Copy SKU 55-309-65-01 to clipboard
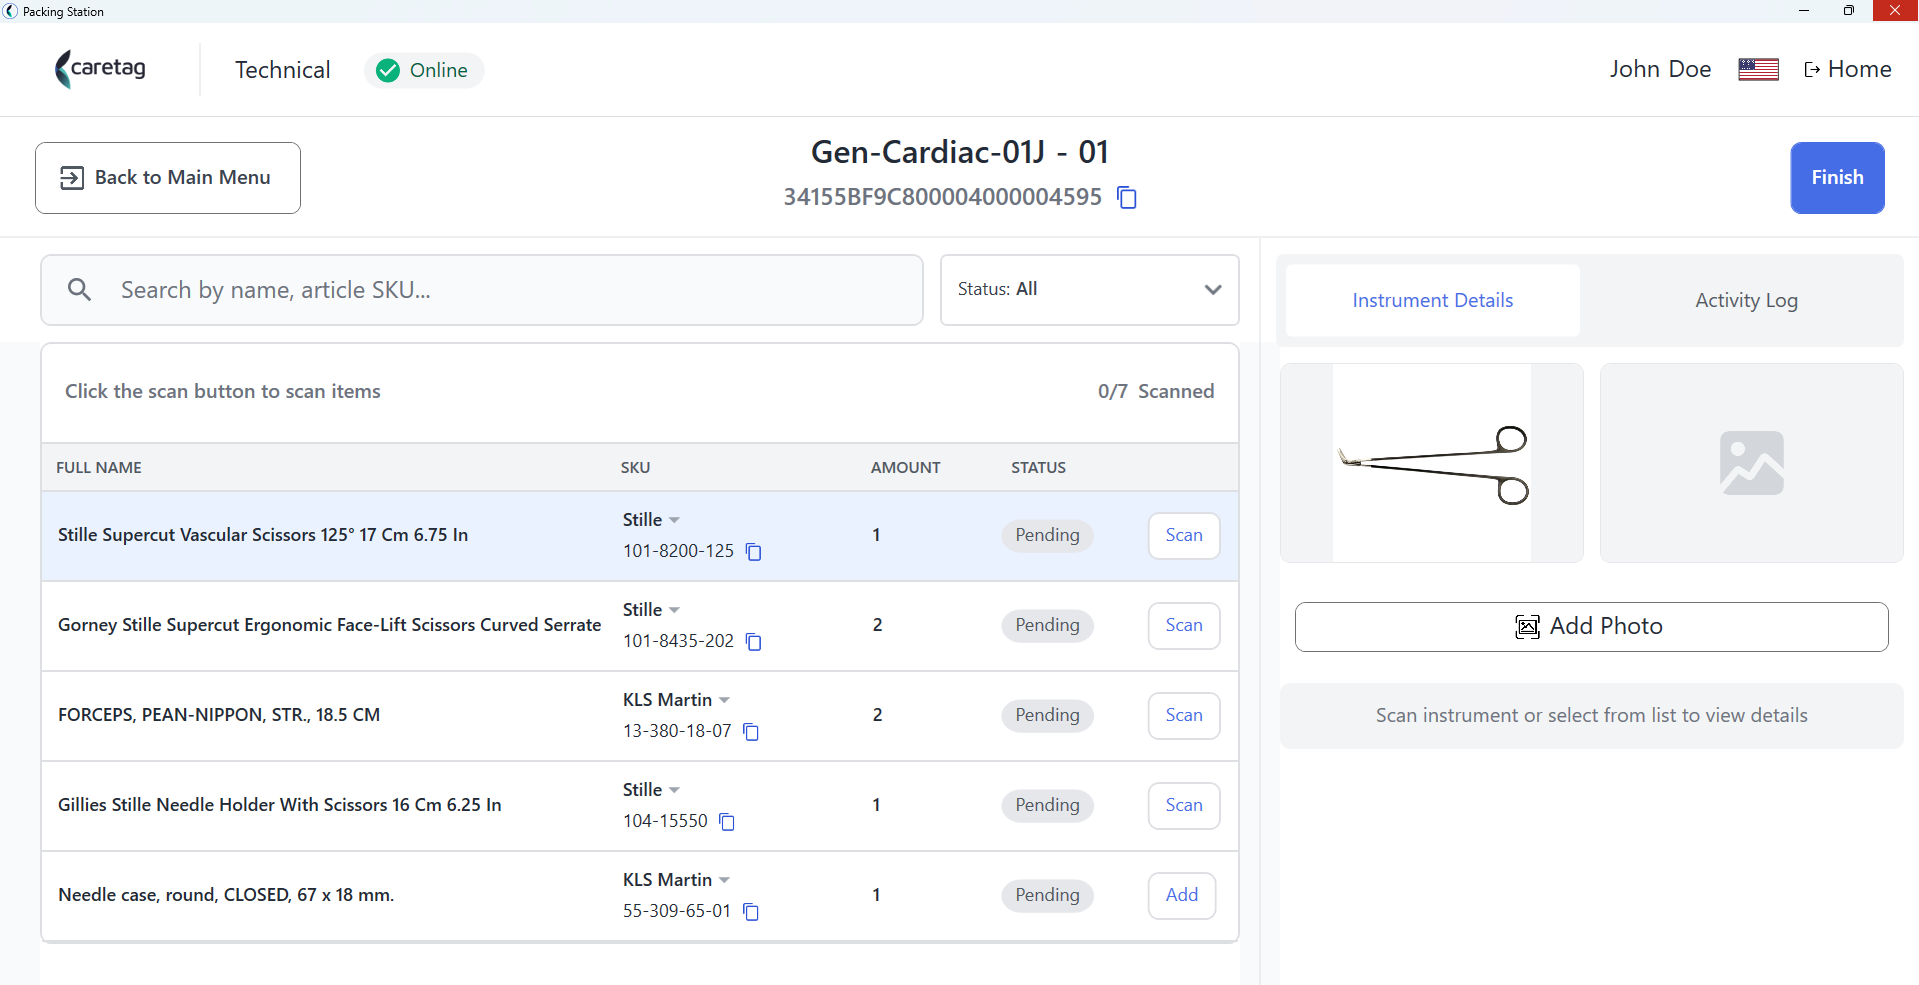The height and width of the screenshot is (985, 1919). [751, 912]
